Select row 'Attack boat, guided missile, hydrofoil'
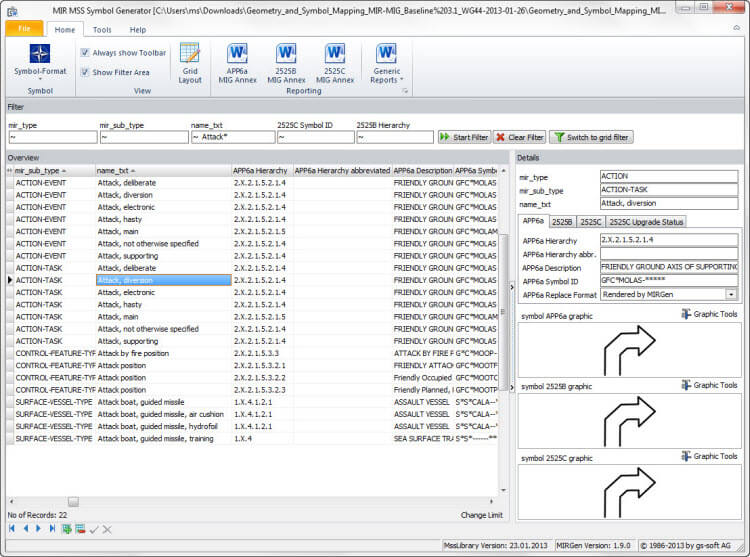This screenshot has width=750, height=557. 254,426
